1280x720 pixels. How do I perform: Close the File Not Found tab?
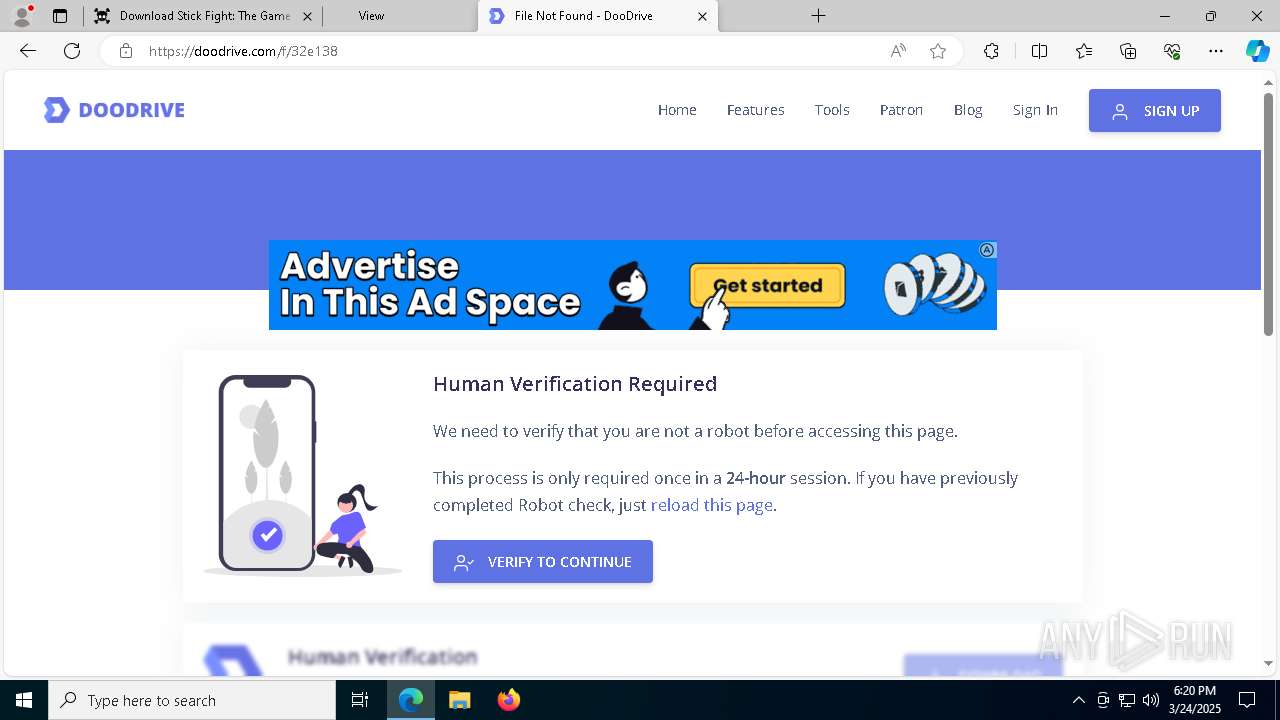[x=702, y=16]
